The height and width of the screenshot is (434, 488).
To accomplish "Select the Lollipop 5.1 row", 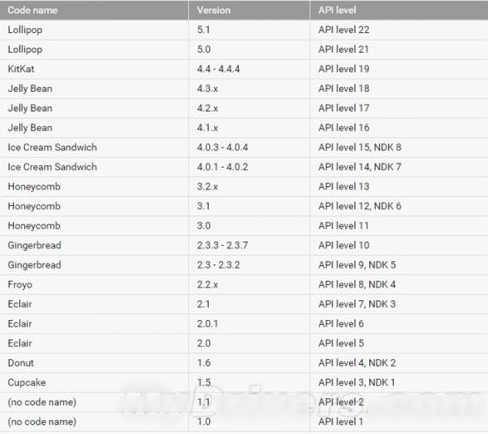I will 244,30.
